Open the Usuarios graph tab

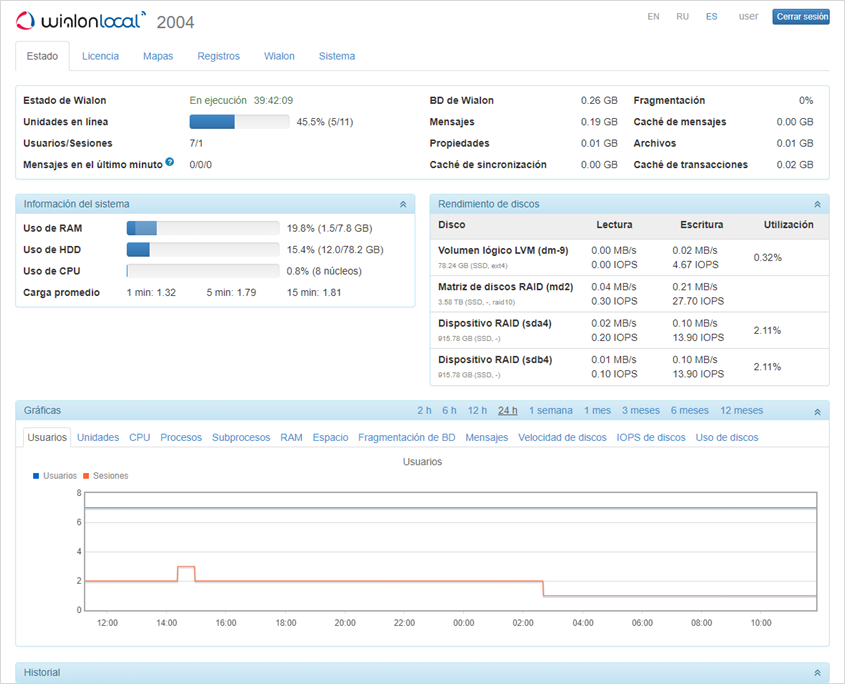[x=47, y=438]
